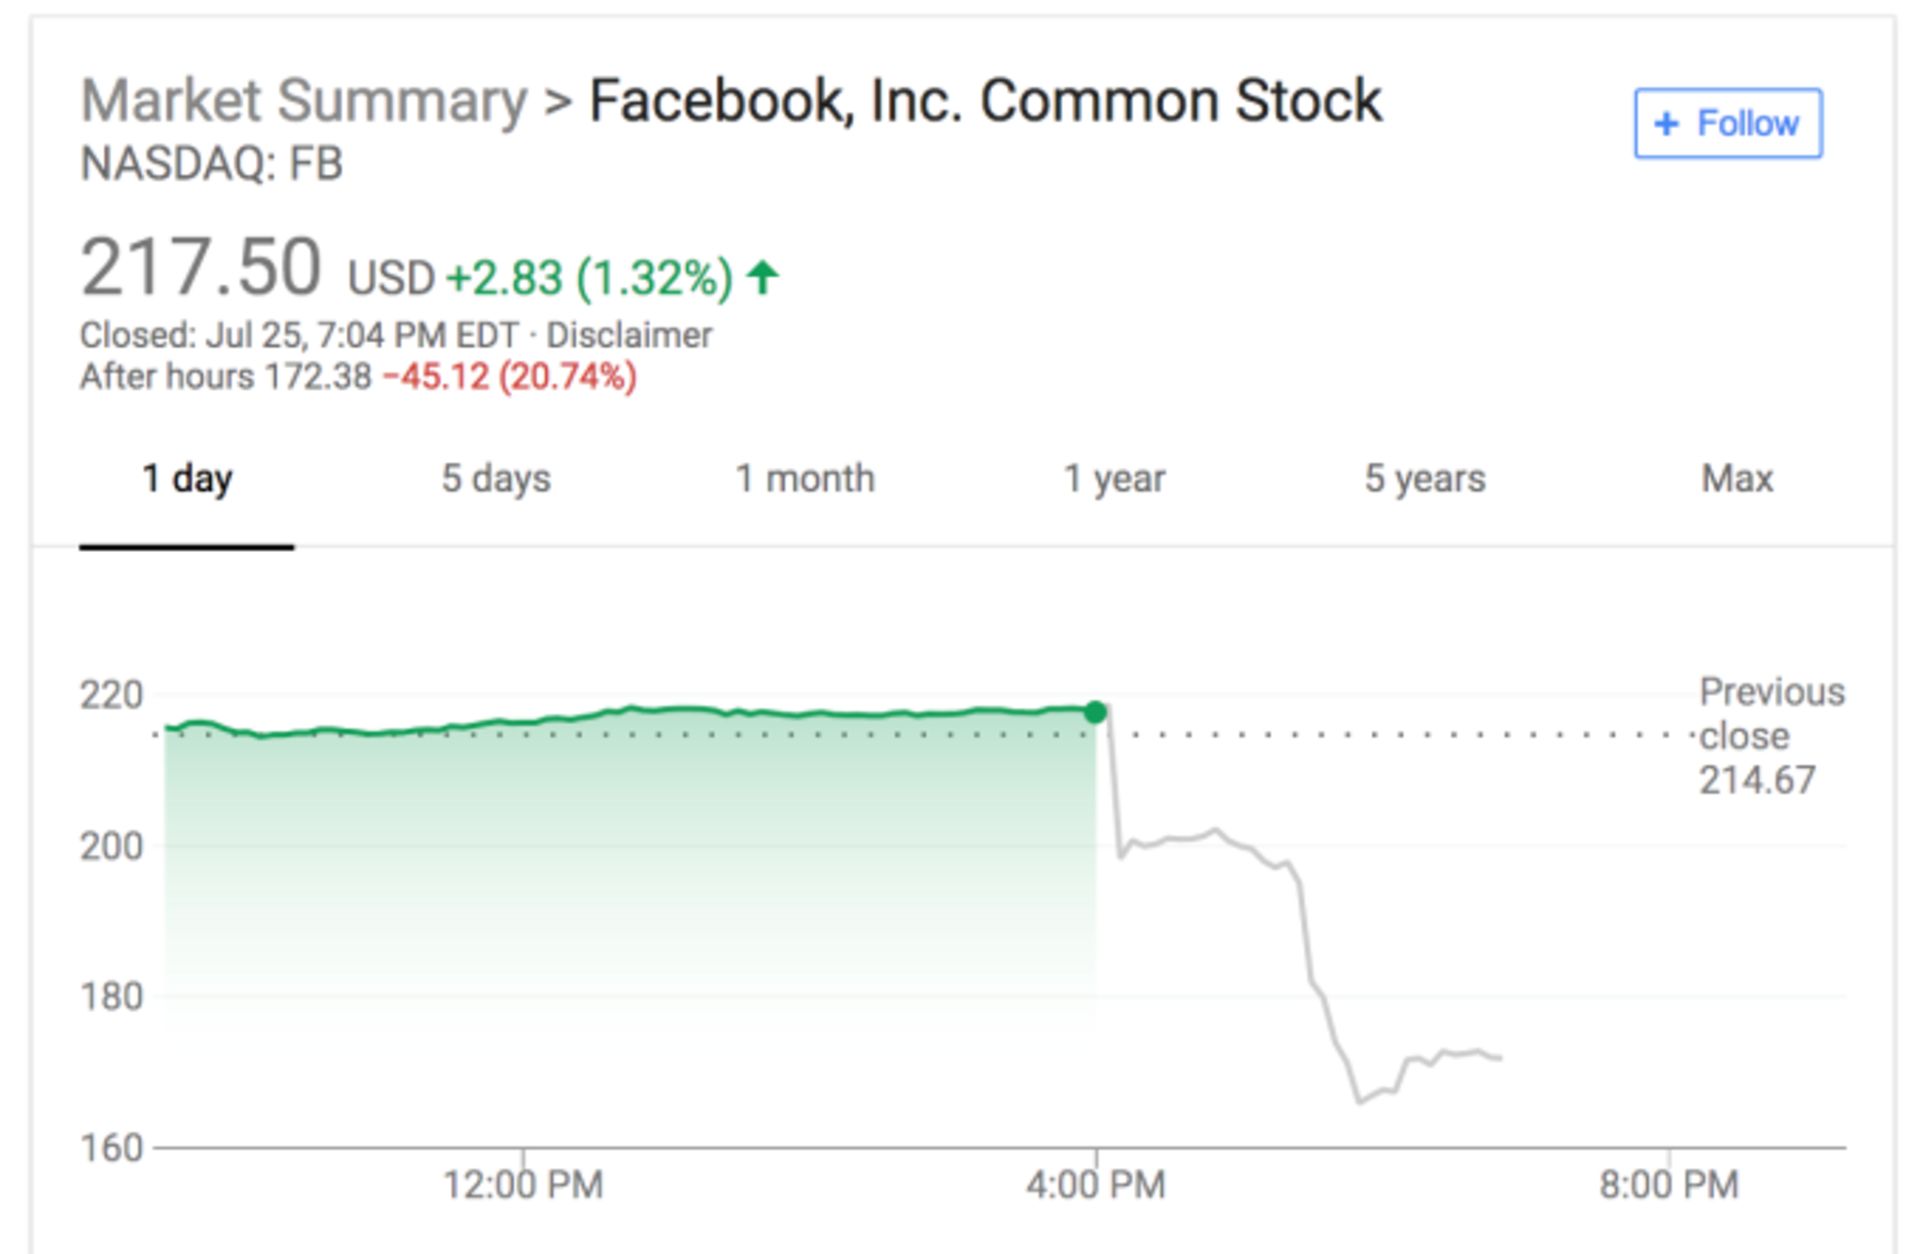The height and width of the screenshot is (1254, 1920).
Task: Open the Disclaimer link
Action: pos(627,335)
